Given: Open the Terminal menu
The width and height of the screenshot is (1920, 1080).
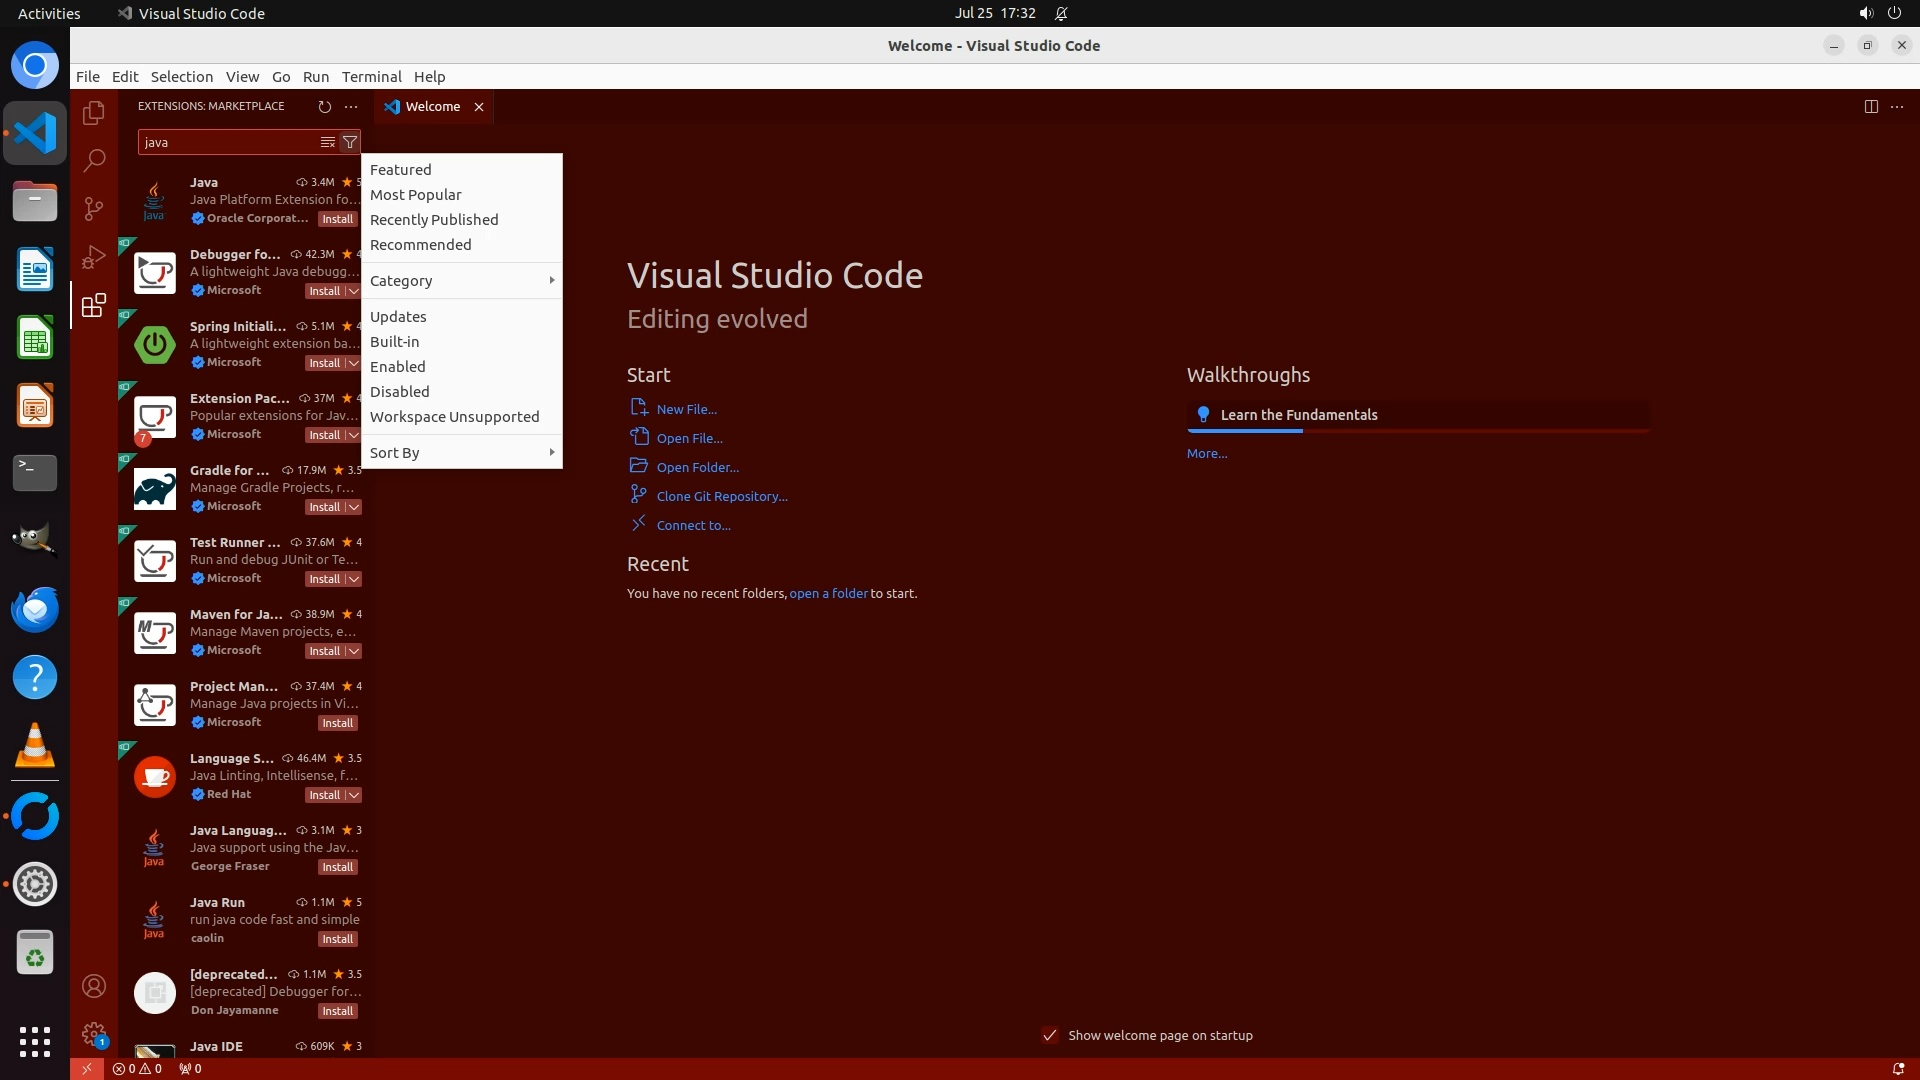Looking at the screenshot, I should pyautogui.click(x=371, y=77).
